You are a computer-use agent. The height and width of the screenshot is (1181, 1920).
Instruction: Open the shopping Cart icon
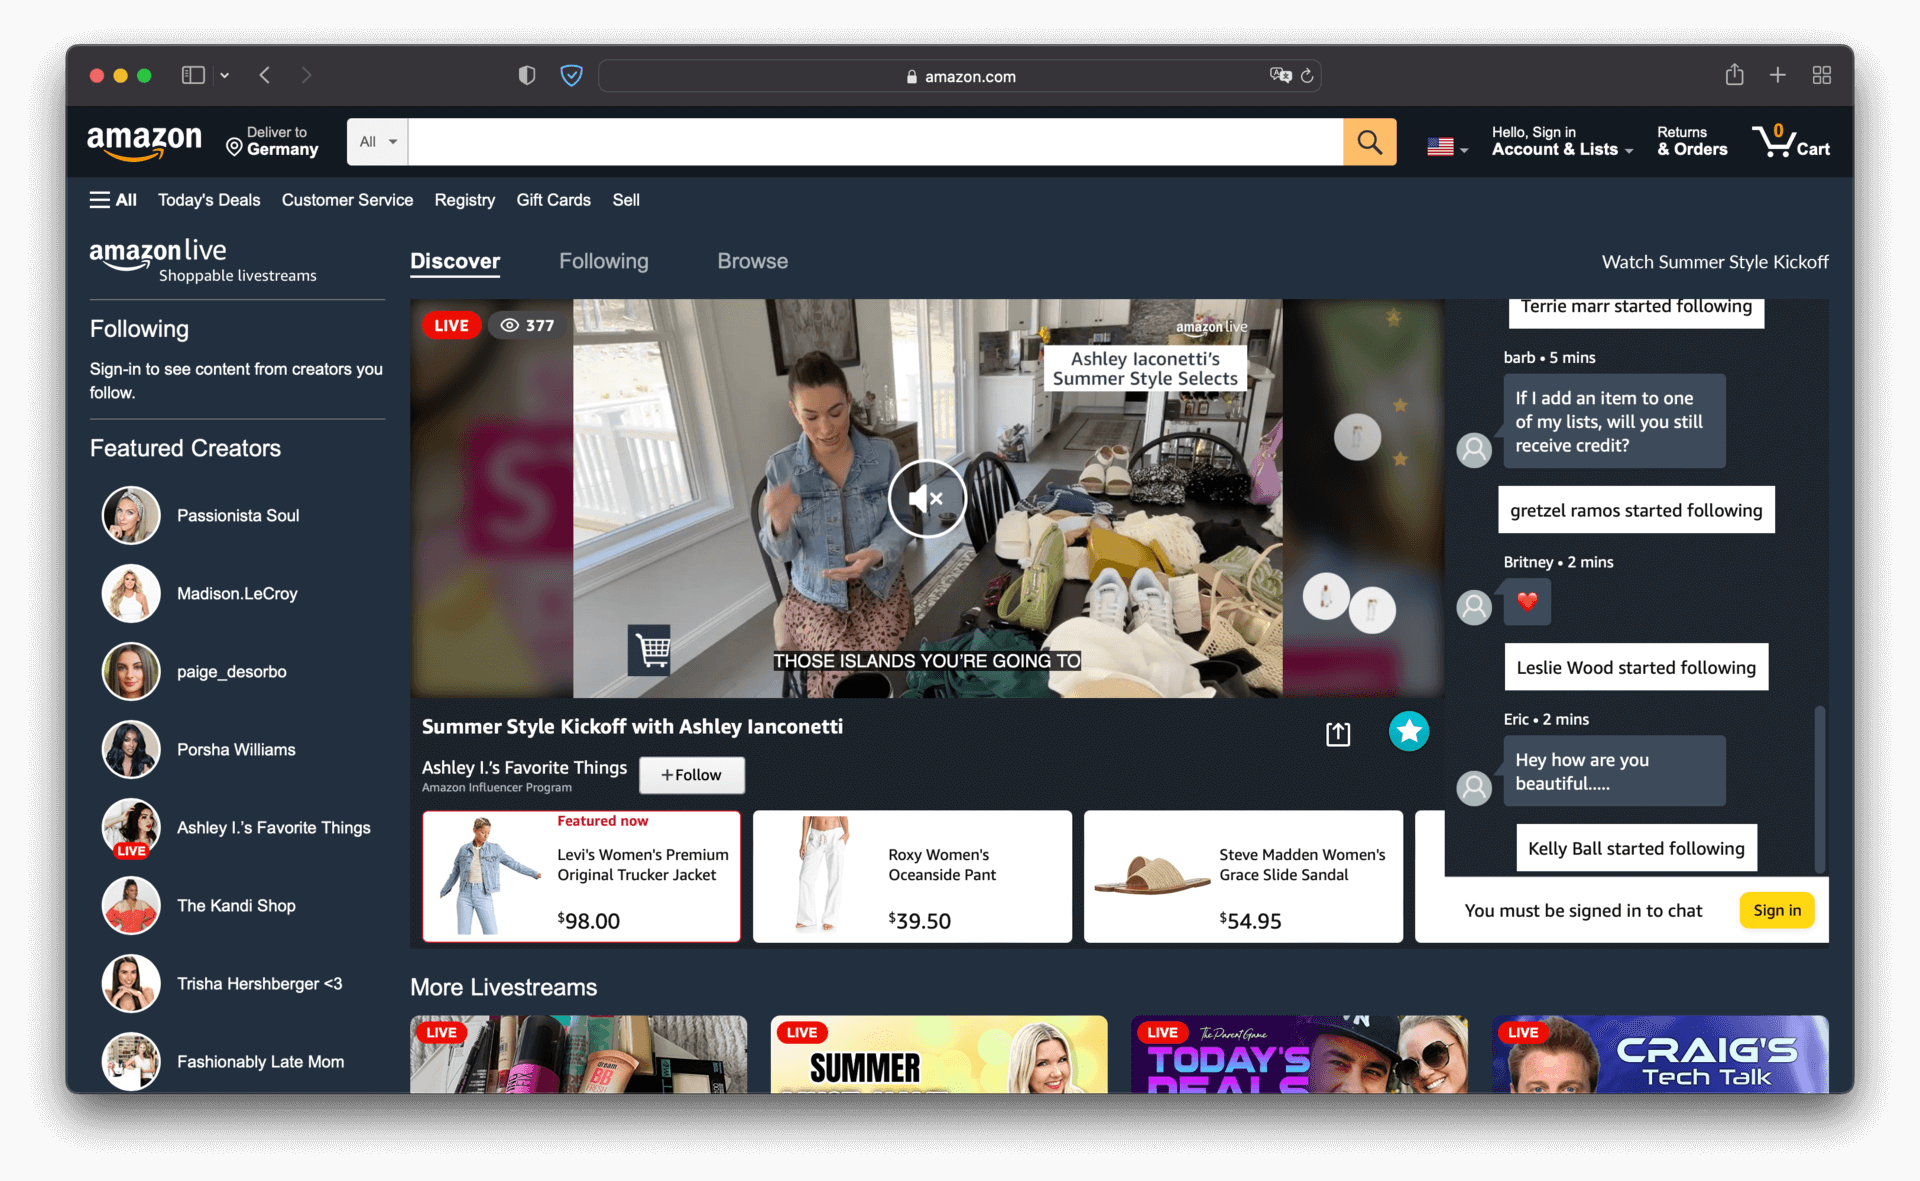pos(1791,141)
